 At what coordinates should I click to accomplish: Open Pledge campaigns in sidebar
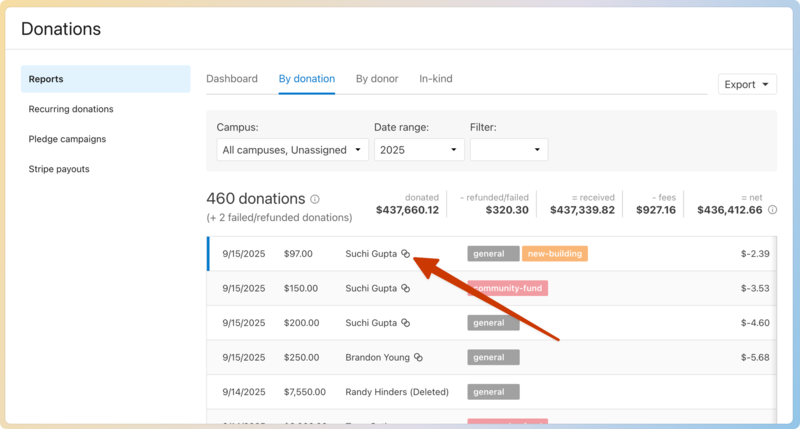tap(67, 139)
